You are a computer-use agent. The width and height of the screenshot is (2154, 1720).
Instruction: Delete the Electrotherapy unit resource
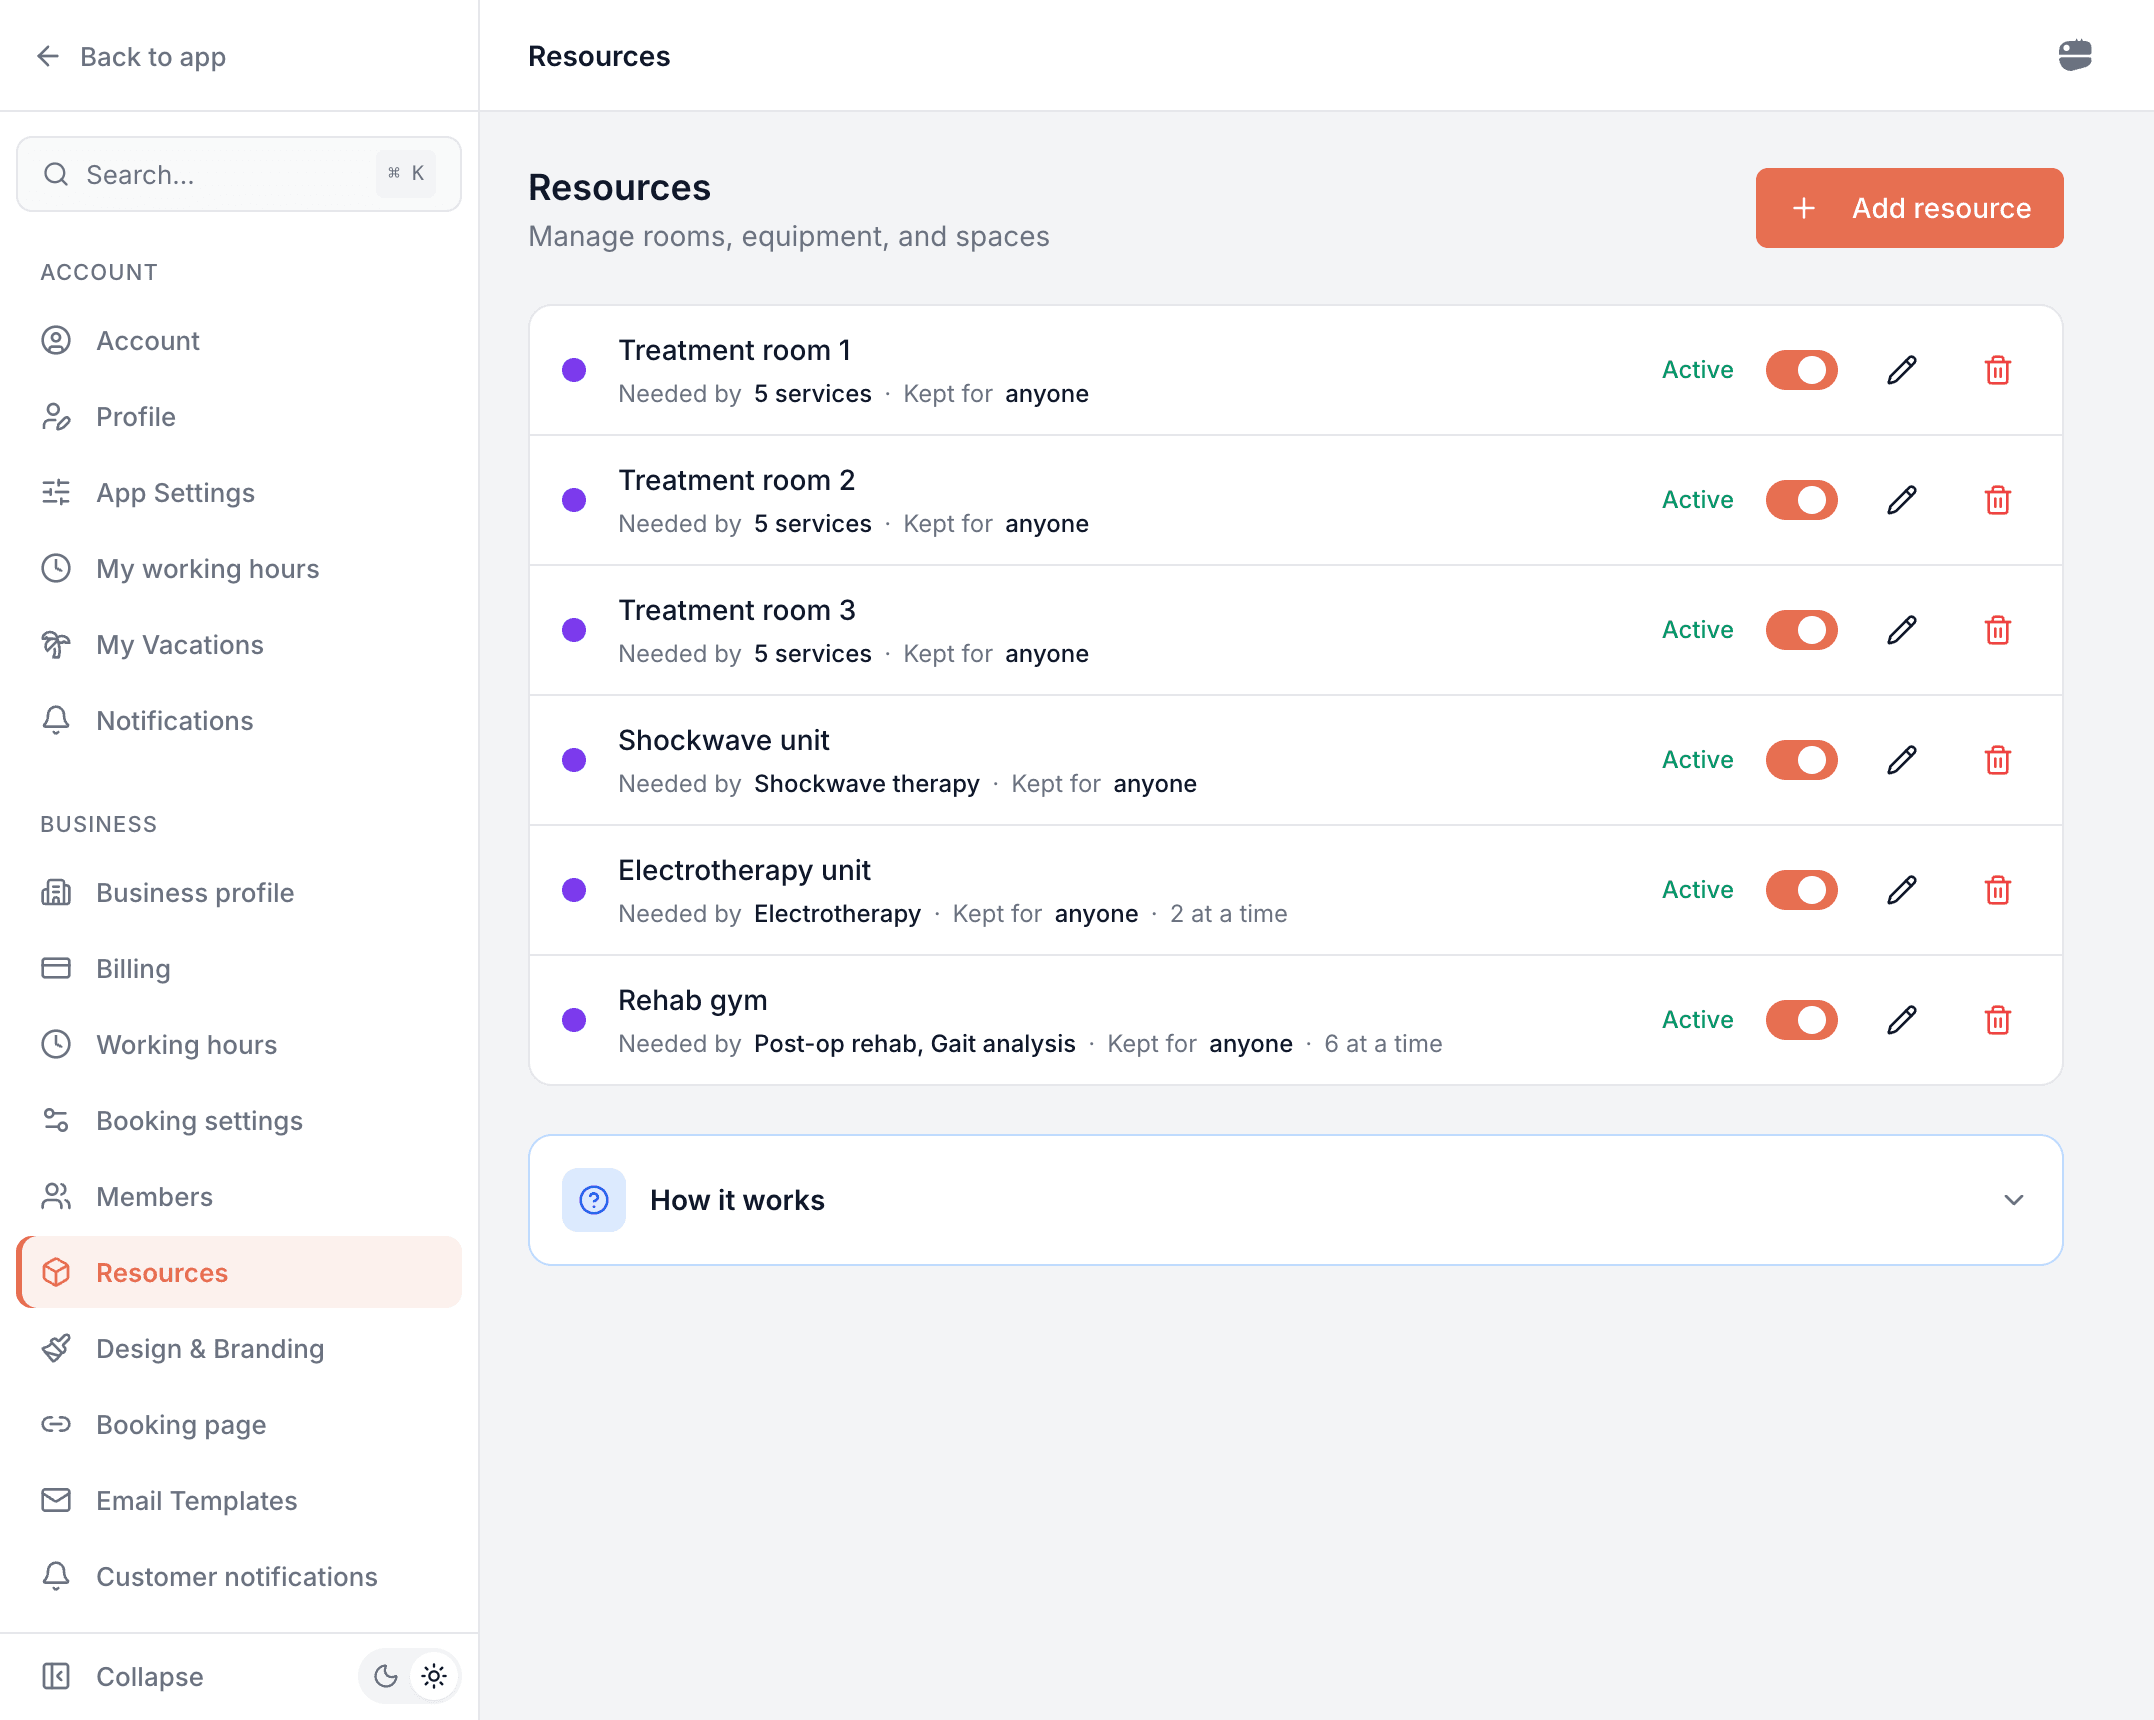click(x=1998, y=890)
